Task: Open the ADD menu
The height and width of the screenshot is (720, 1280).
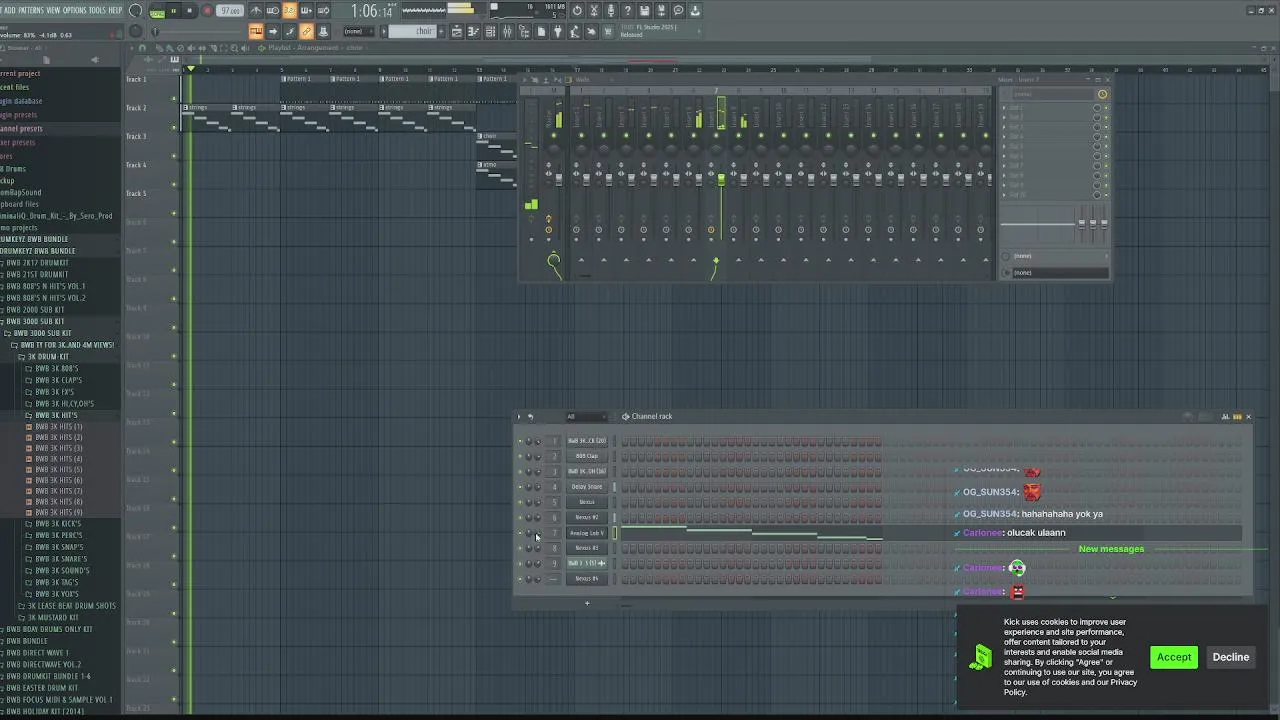Action: (10, 10)
